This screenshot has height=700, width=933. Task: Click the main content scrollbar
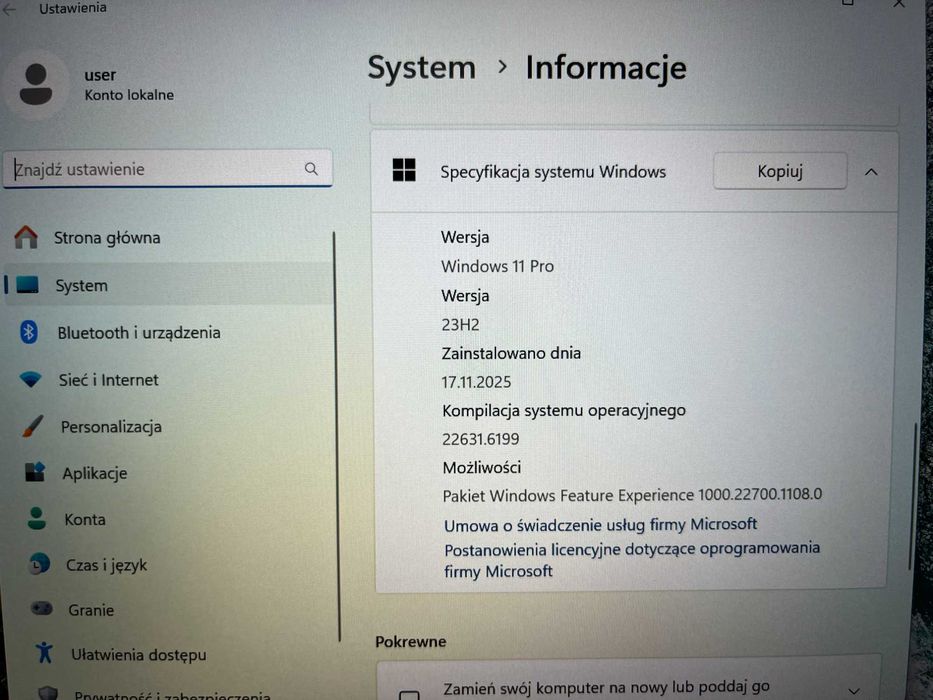pyautogui.click(x=912, y=495)
